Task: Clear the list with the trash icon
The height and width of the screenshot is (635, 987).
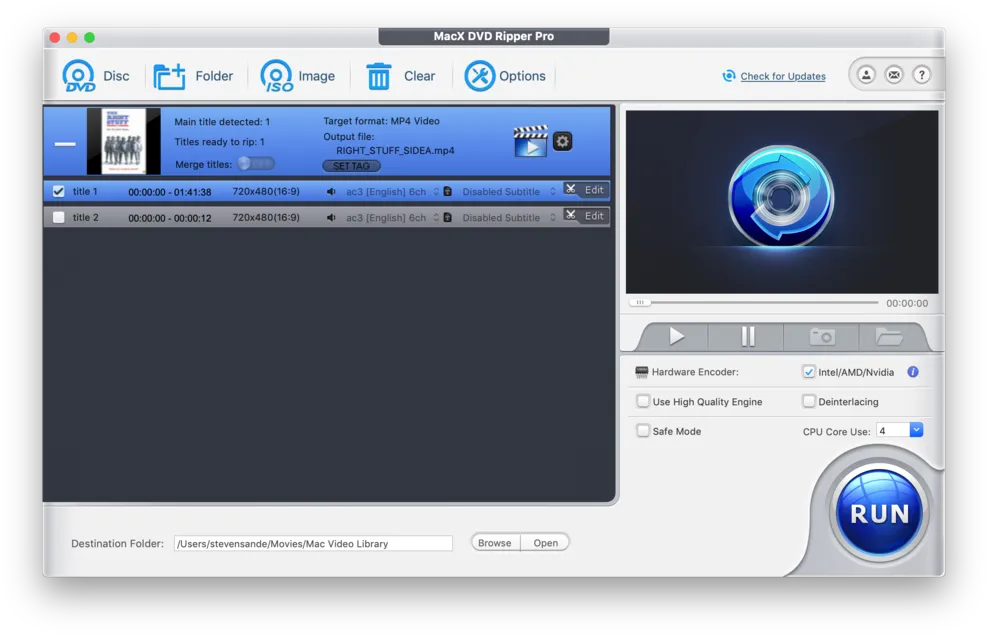Action: 378,76
